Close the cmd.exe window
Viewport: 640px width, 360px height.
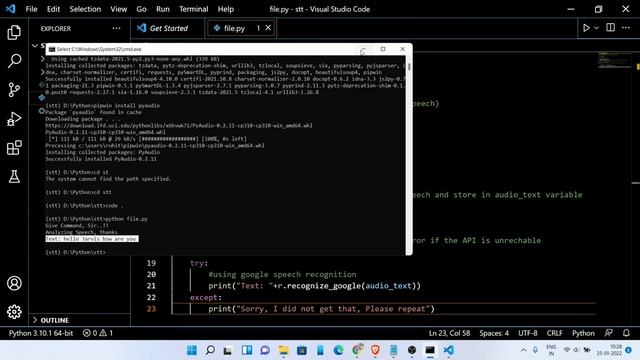(x=402, y=49)
